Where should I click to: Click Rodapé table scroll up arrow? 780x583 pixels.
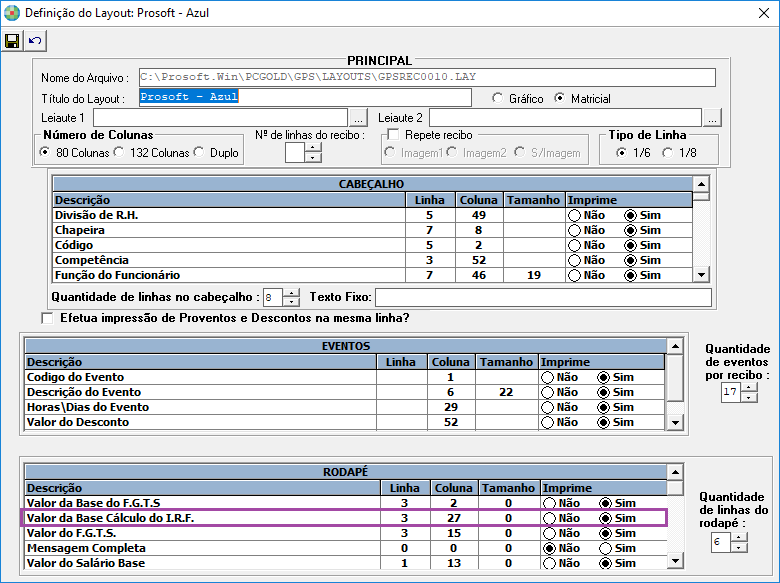(675, 472)
